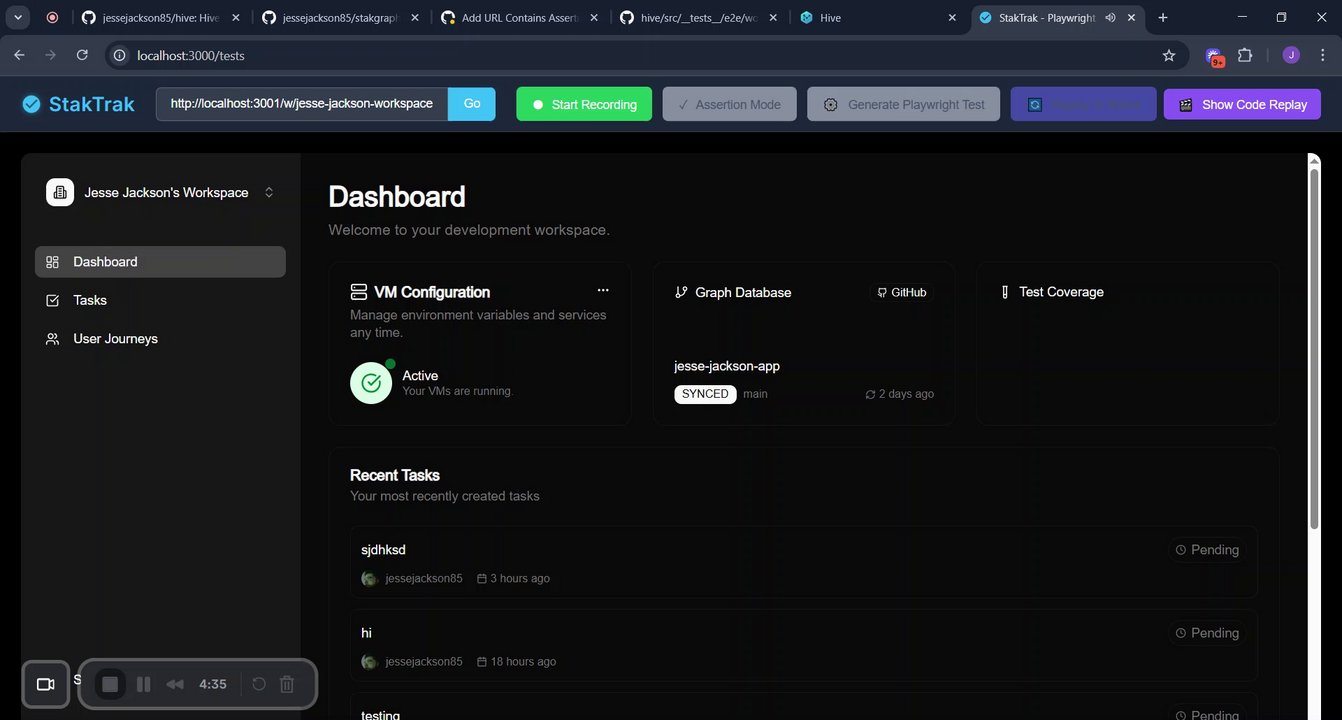Go back in the browser
1342x720 pixels.
coord(19,55)
